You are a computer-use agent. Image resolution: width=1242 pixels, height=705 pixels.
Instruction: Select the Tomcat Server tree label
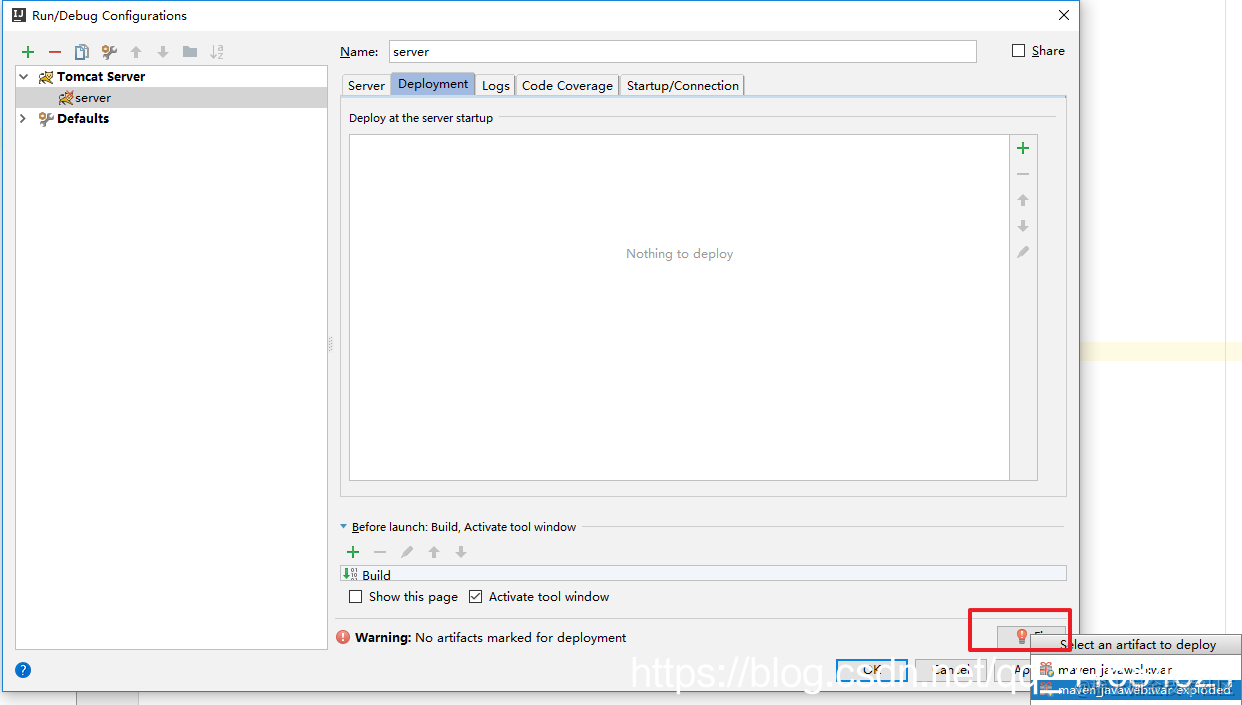click(x=101, y=77)
